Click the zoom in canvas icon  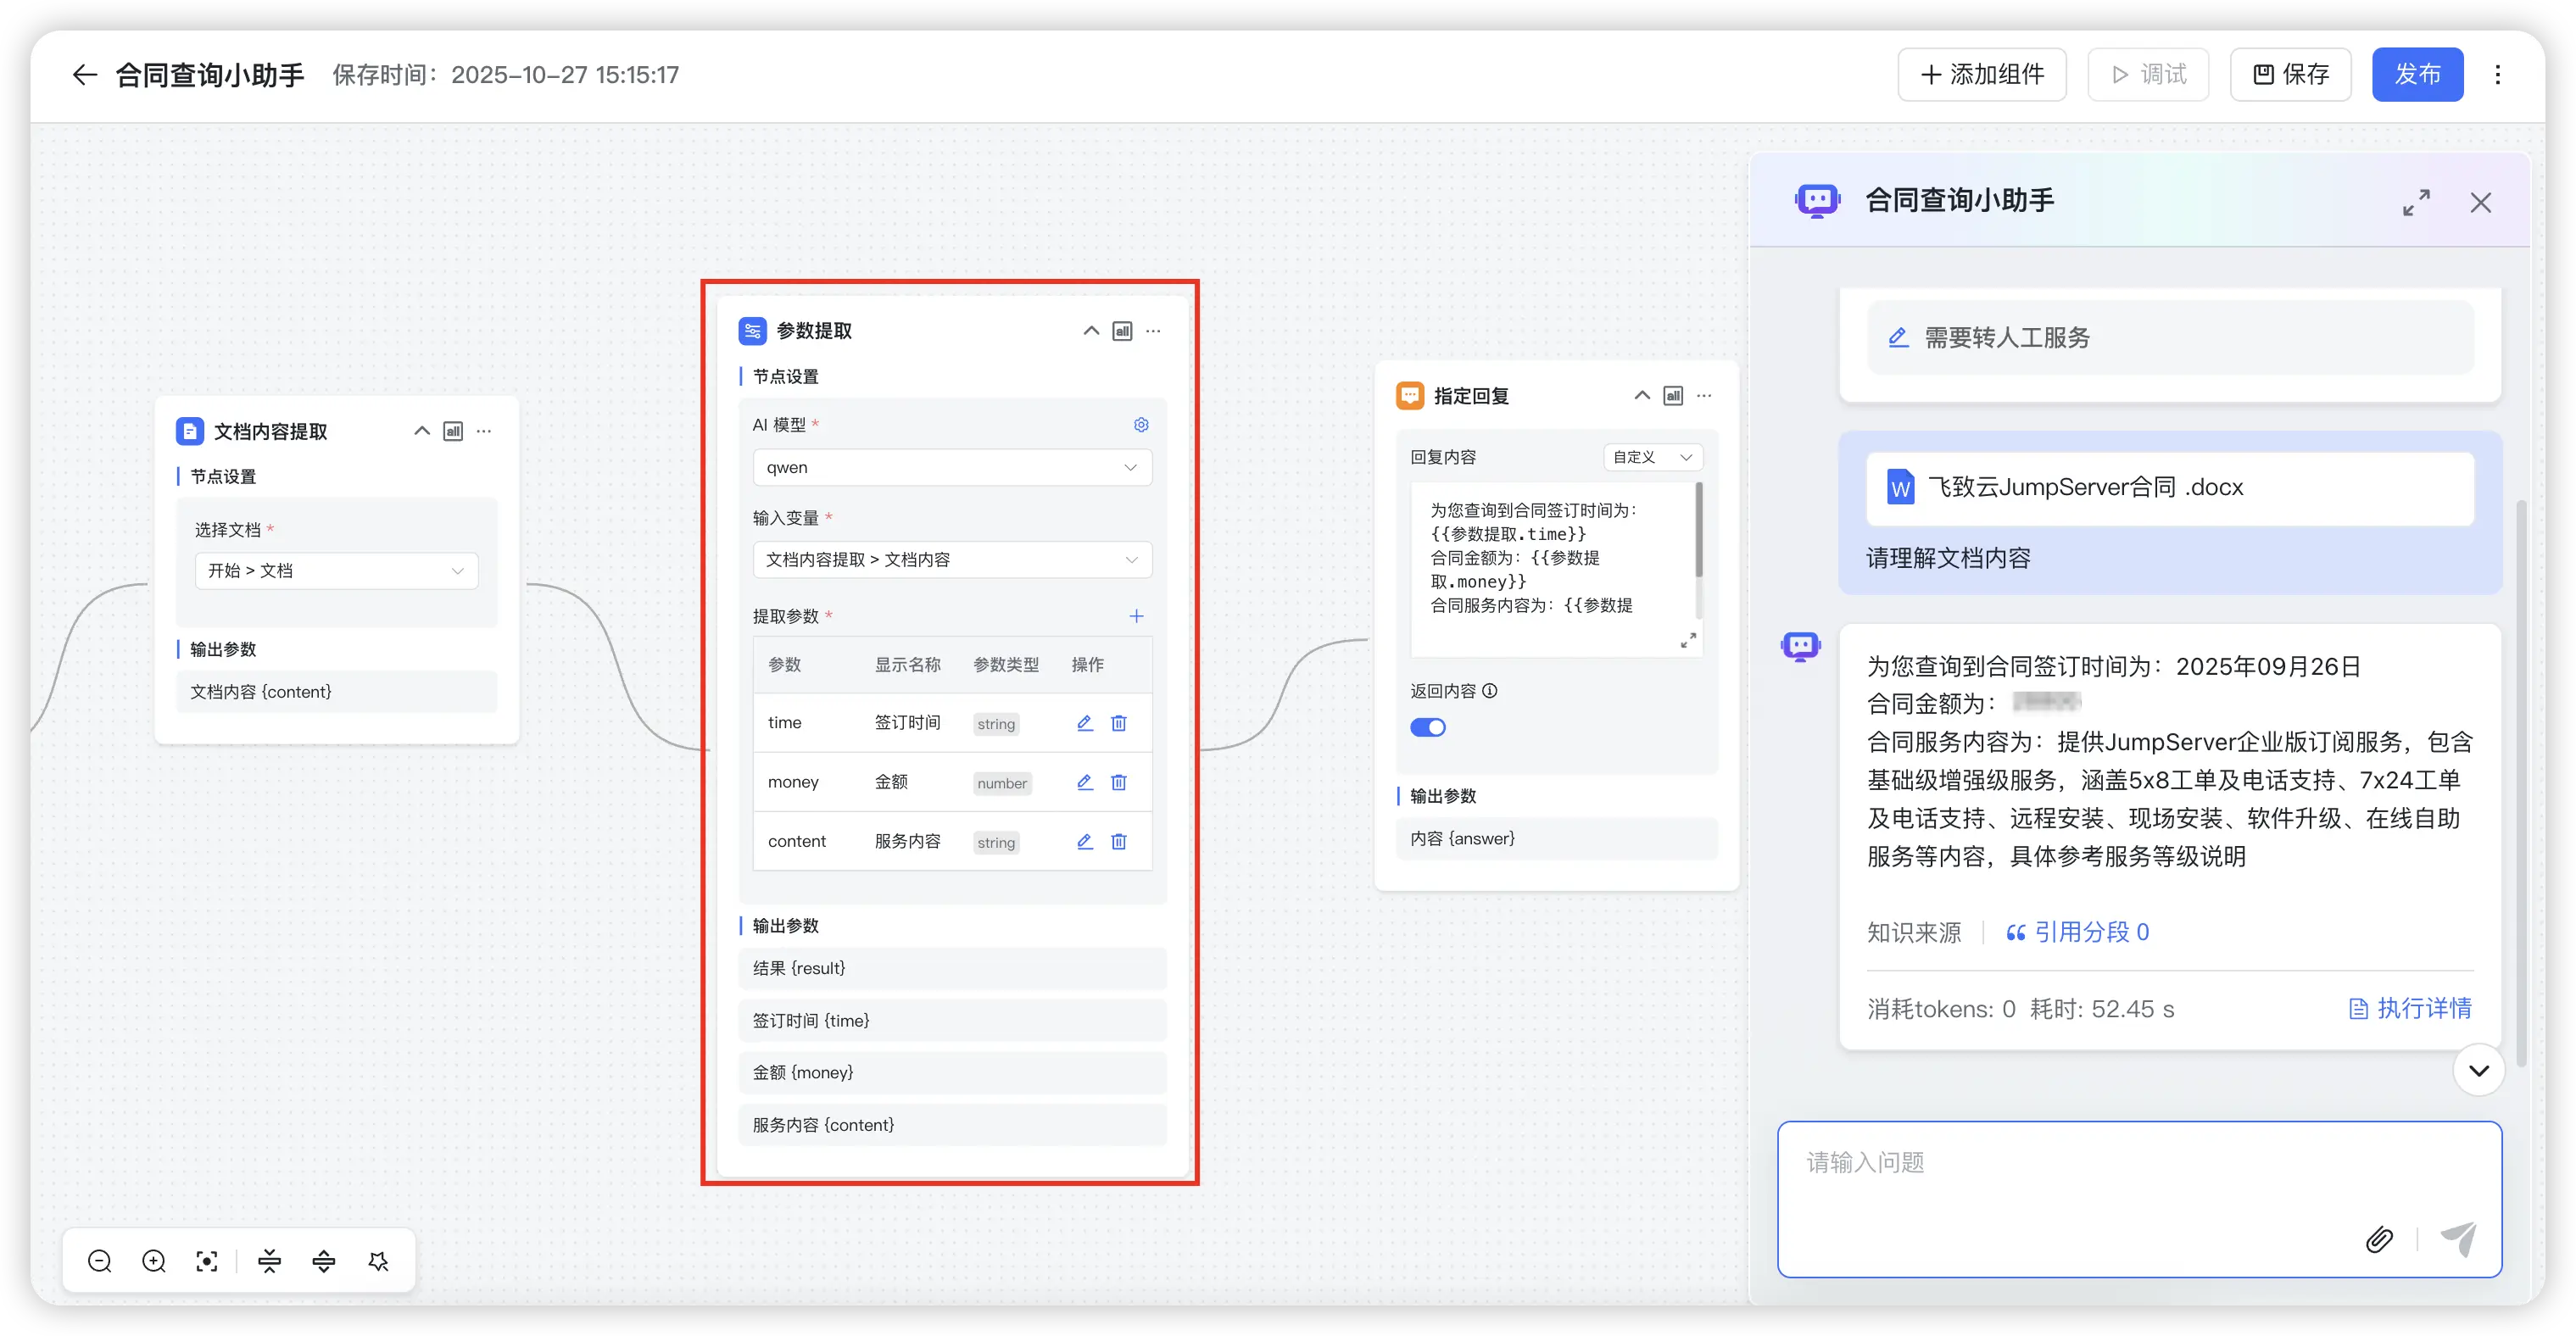154,1261
